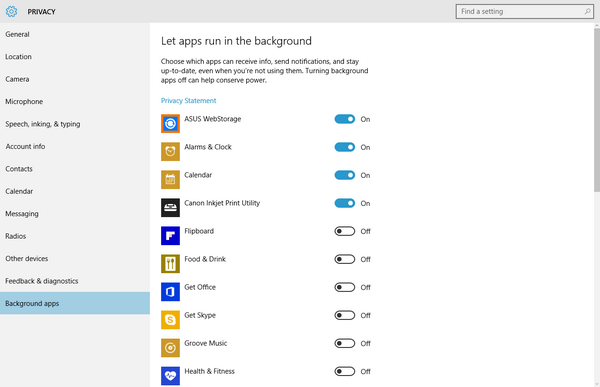The width and height of the screenshot is (600, 387).
Task: Click the Alarms & Clock app icon
Action: point(170,151)
